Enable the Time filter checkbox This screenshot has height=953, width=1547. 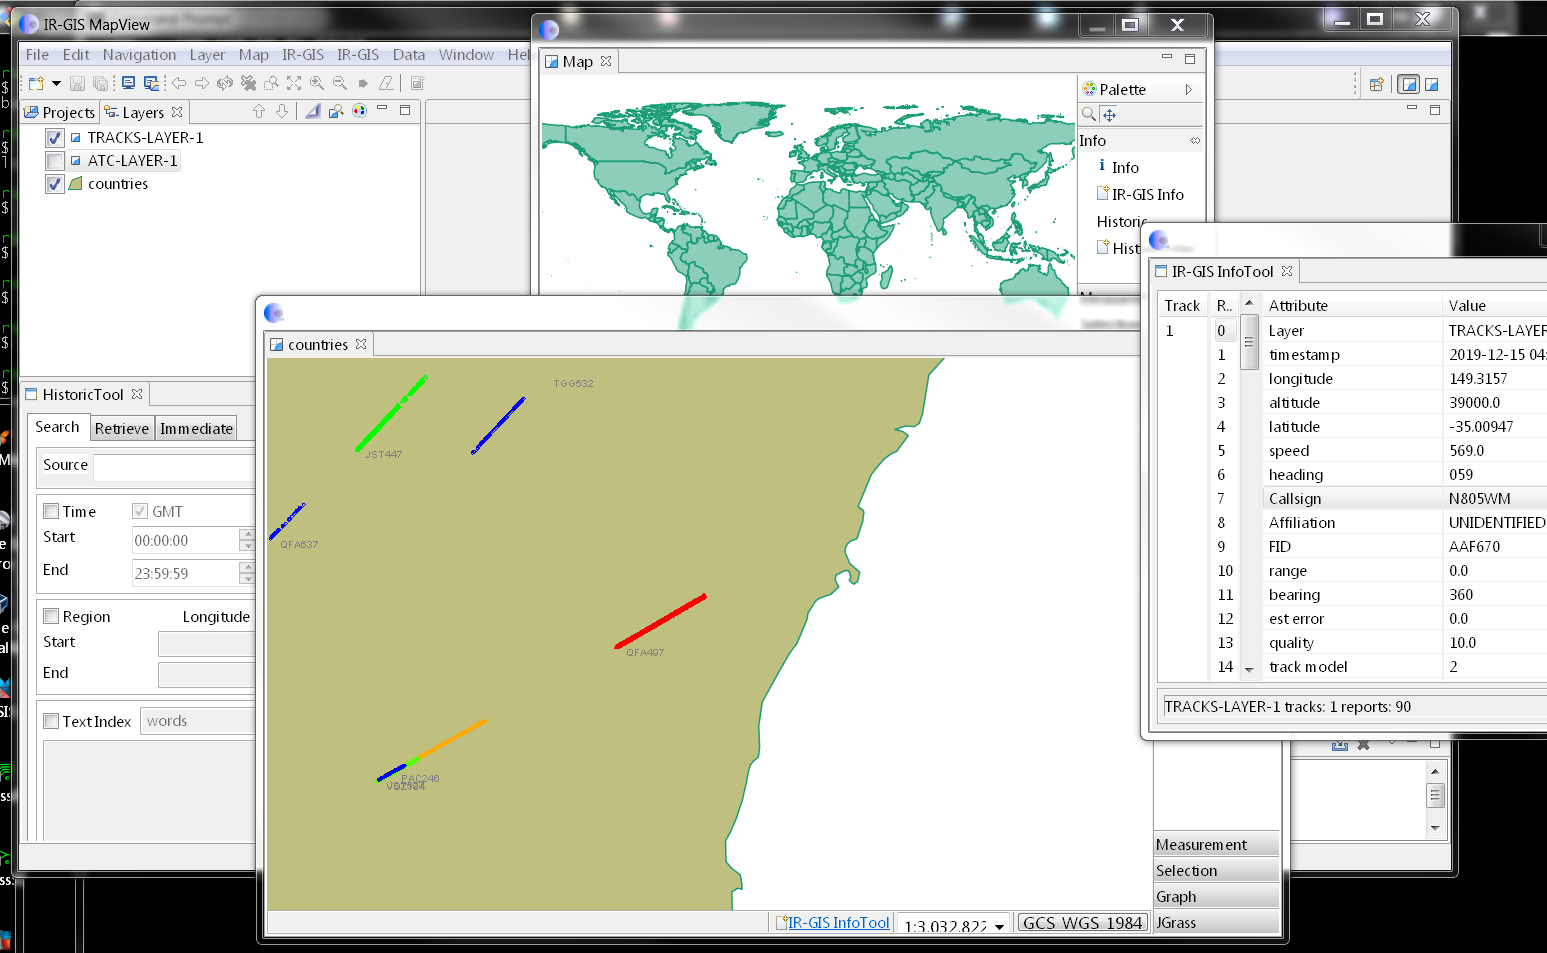point(51,512)
